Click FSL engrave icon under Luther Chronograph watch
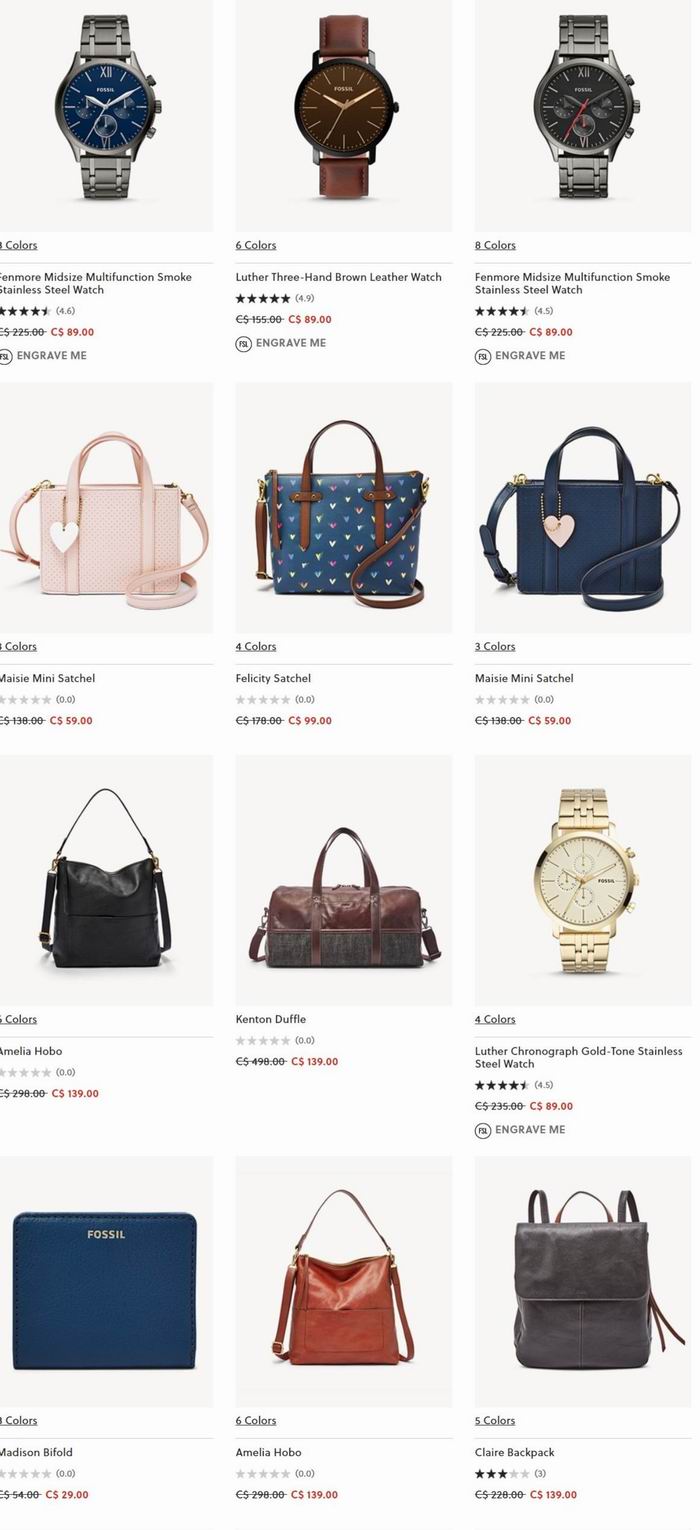This screenshot has height=1530, width=700. coord(483,1130)
